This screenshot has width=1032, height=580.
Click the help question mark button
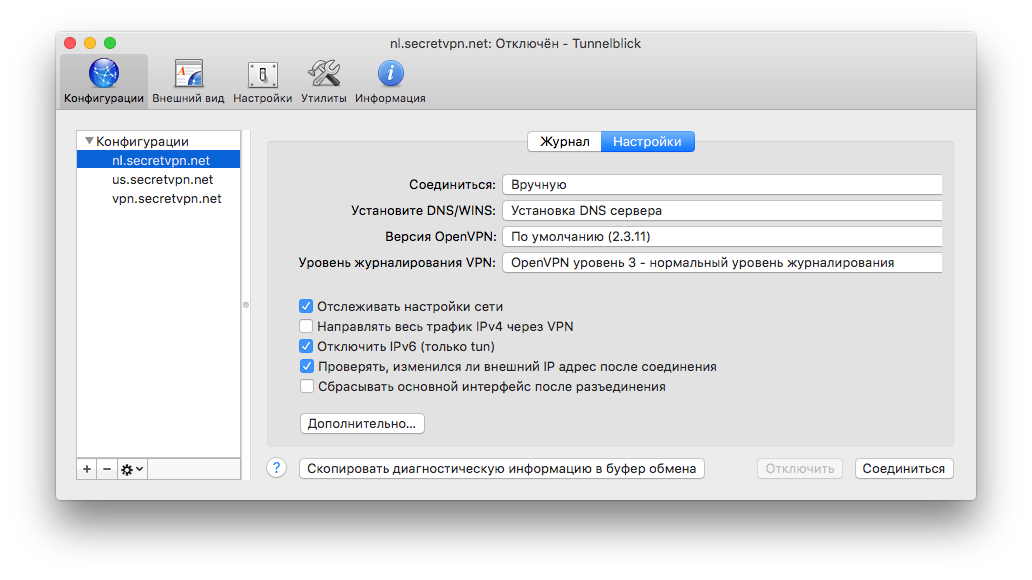[x=276, y=468]
